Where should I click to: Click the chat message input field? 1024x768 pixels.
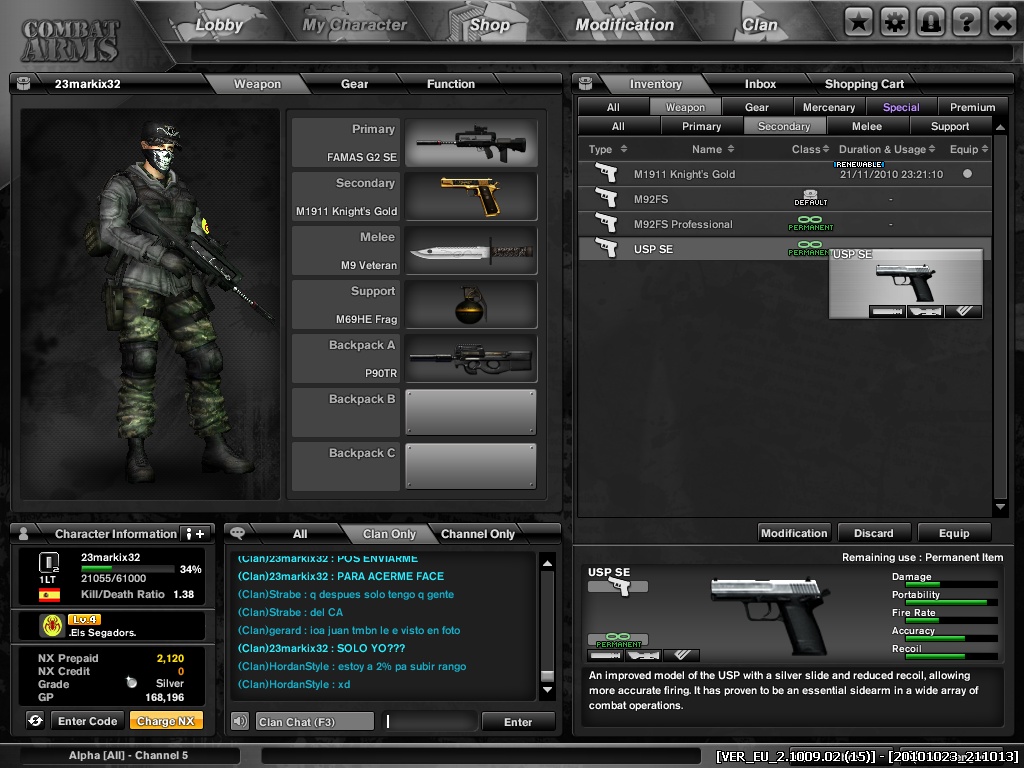430,721
